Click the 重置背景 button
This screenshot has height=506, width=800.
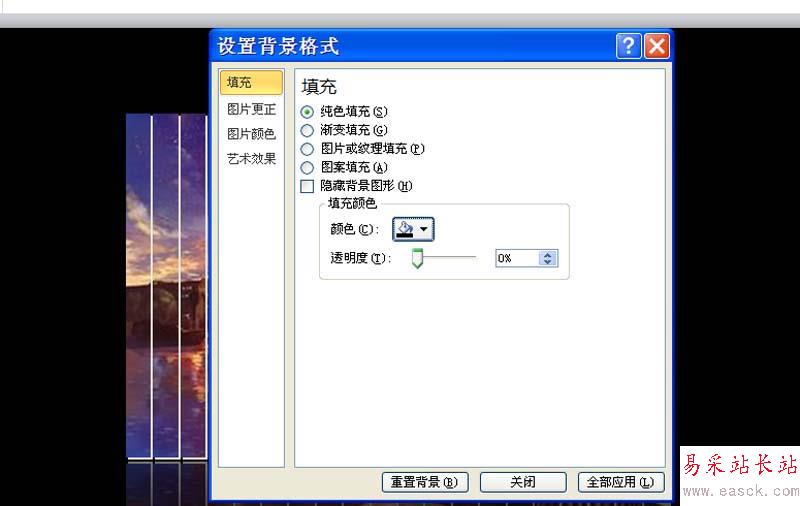(x=425, y=482)
